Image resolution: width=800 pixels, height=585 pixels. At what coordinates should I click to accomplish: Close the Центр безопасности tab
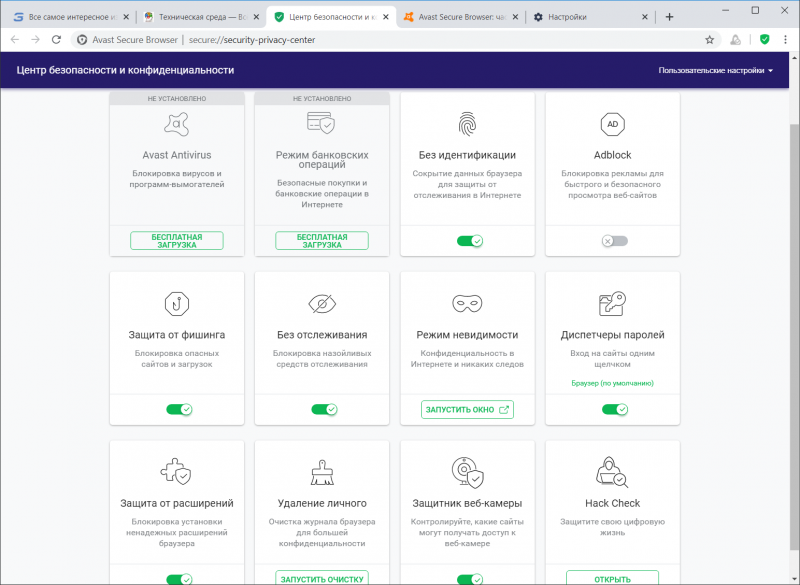click(x=386, y=17)
